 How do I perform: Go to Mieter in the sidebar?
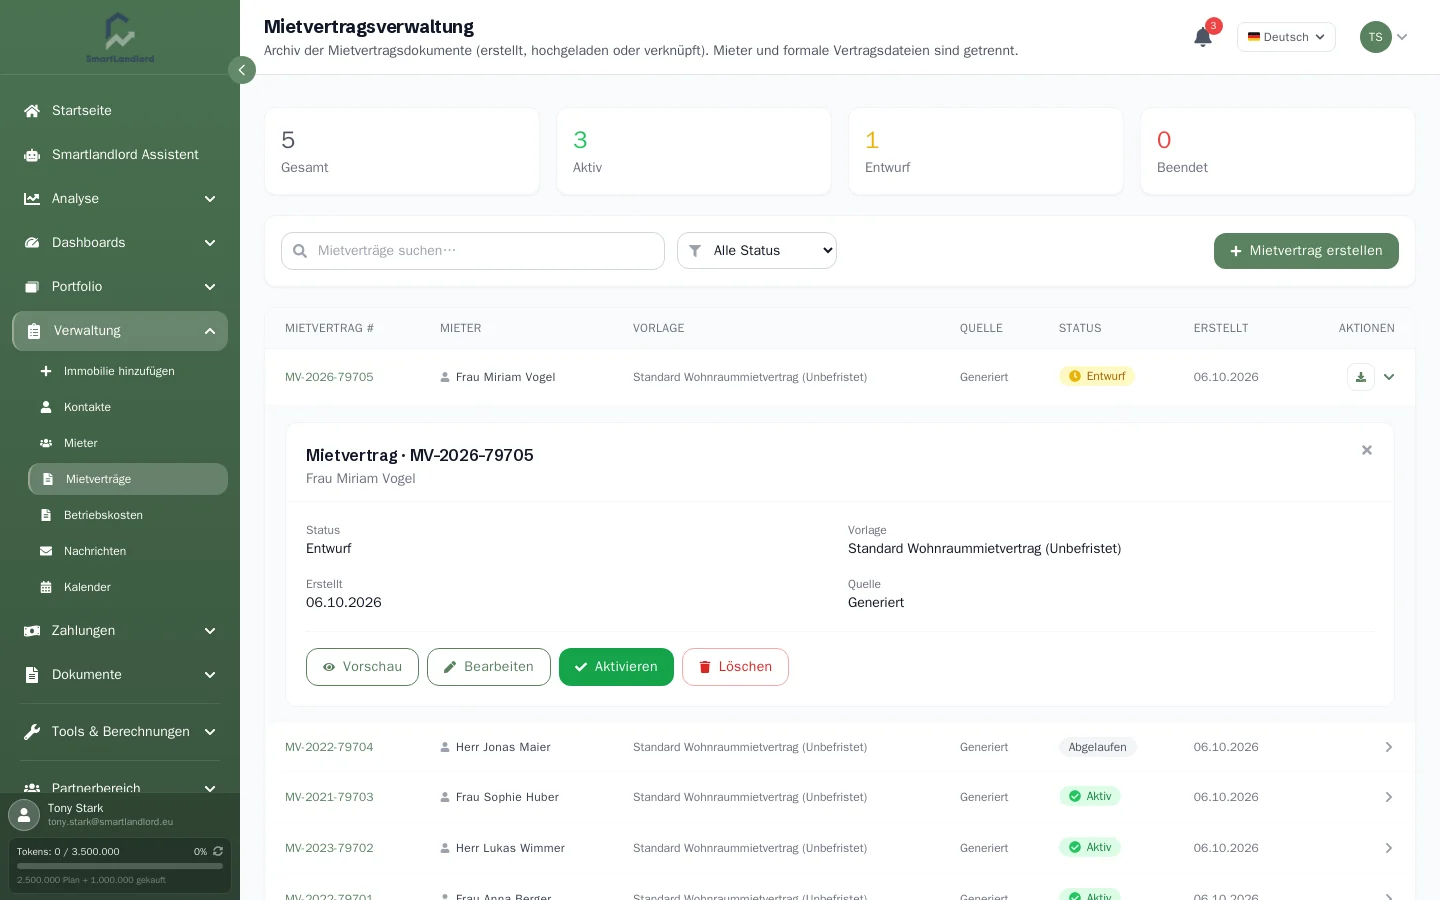(128, 443)
